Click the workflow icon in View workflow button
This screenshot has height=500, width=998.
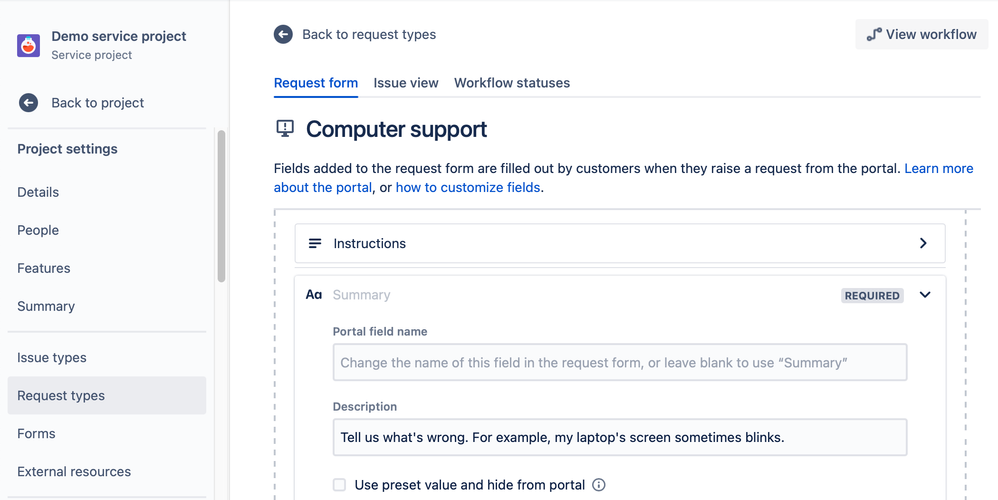coord(874,34)
